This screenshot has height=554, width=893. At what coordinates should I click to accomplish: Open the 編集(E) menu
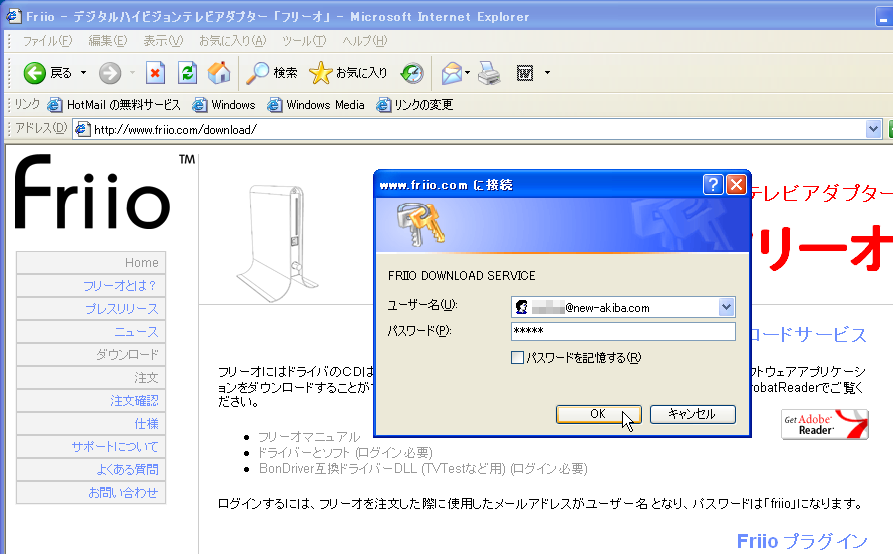pos(108,41)
